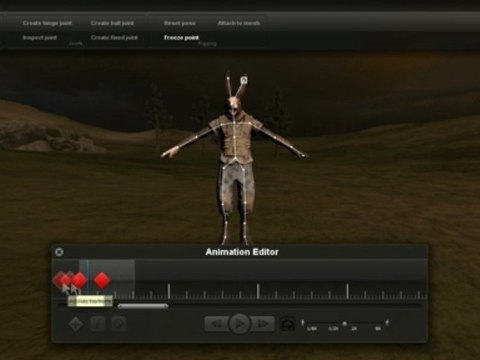Toggle loop playback icon
This screenshot has height=360, width=480.
click(x=287, y=324)
